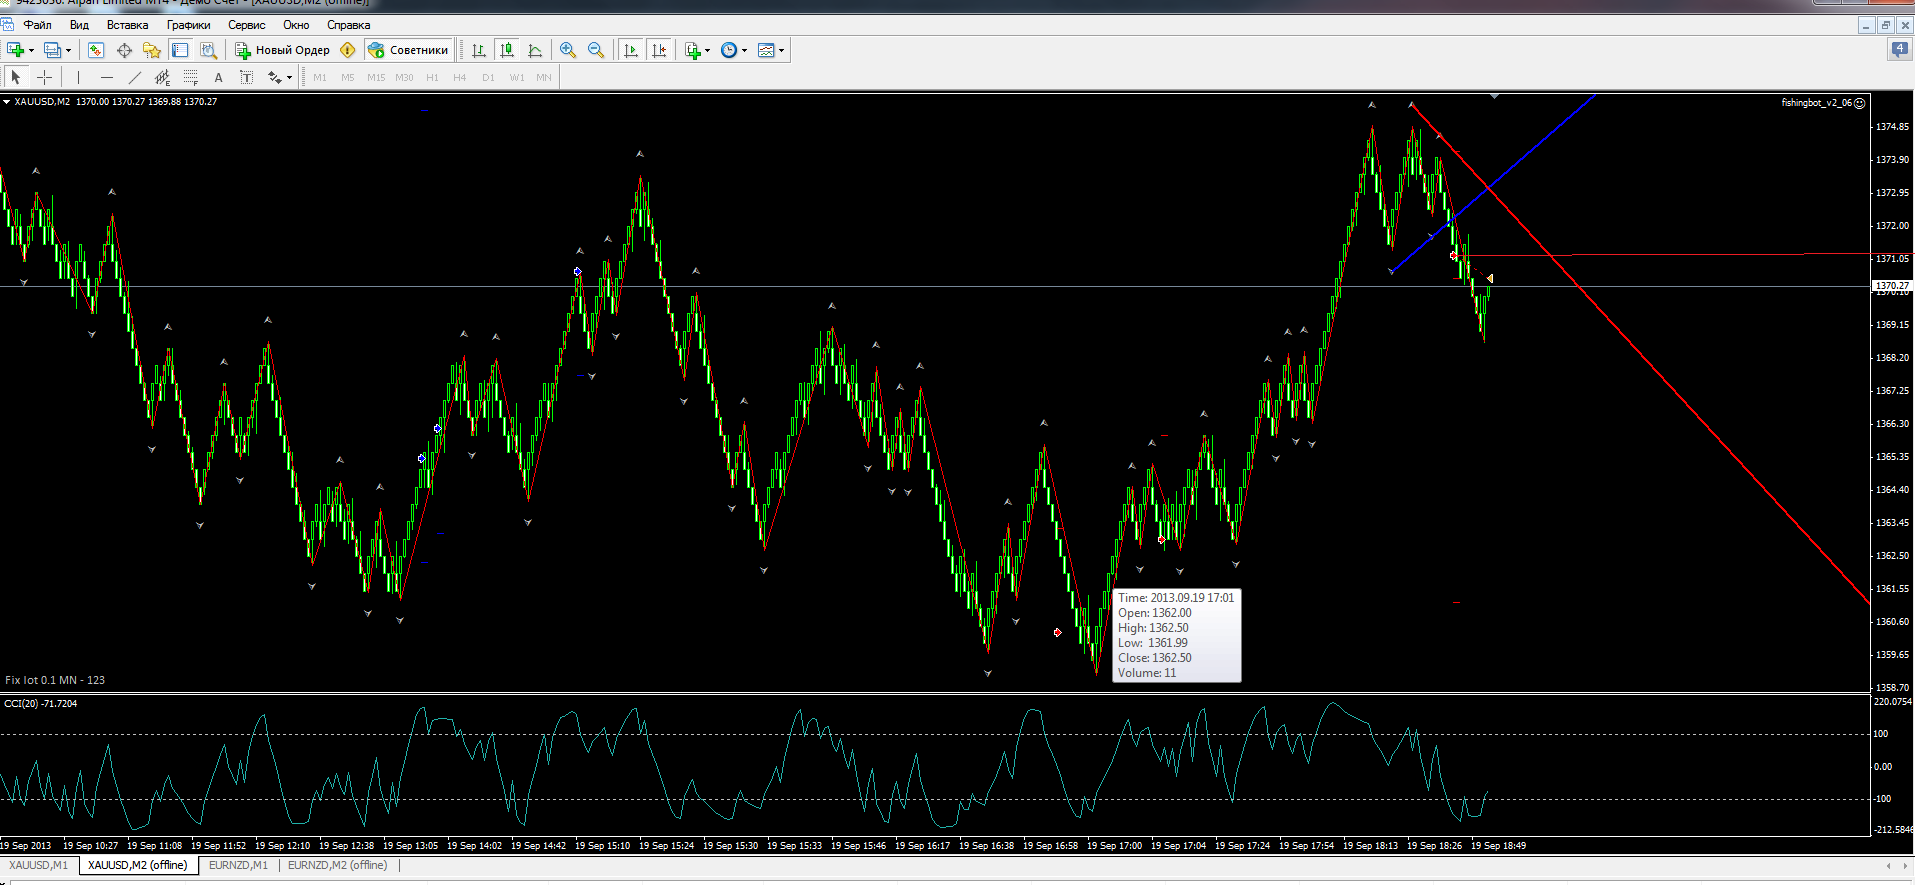Zoom out of the chart

[x=596, y=50]
